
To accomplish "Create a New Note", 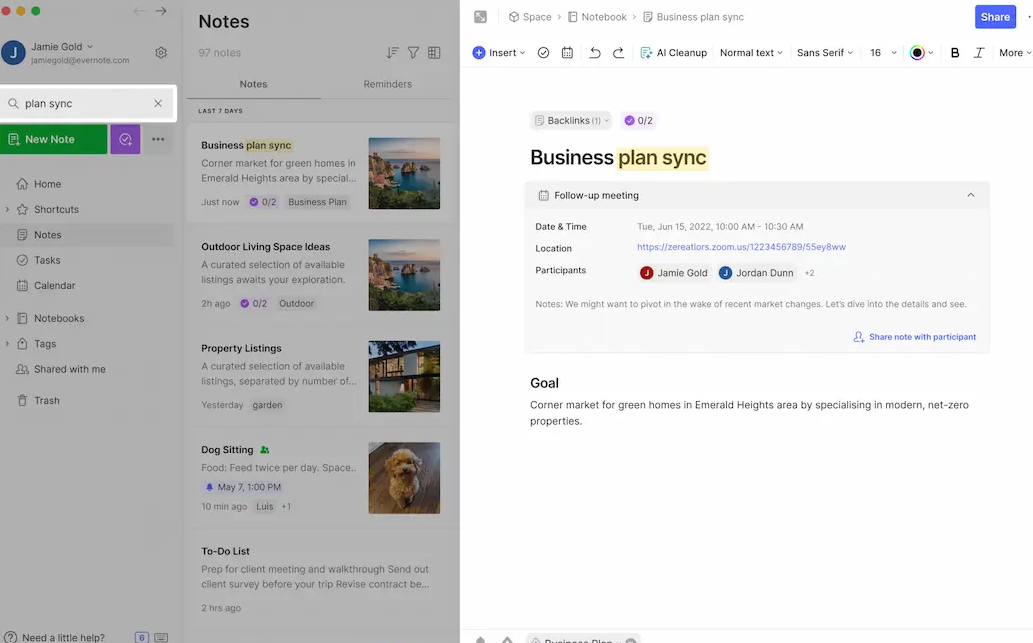I will coord(53,139).
